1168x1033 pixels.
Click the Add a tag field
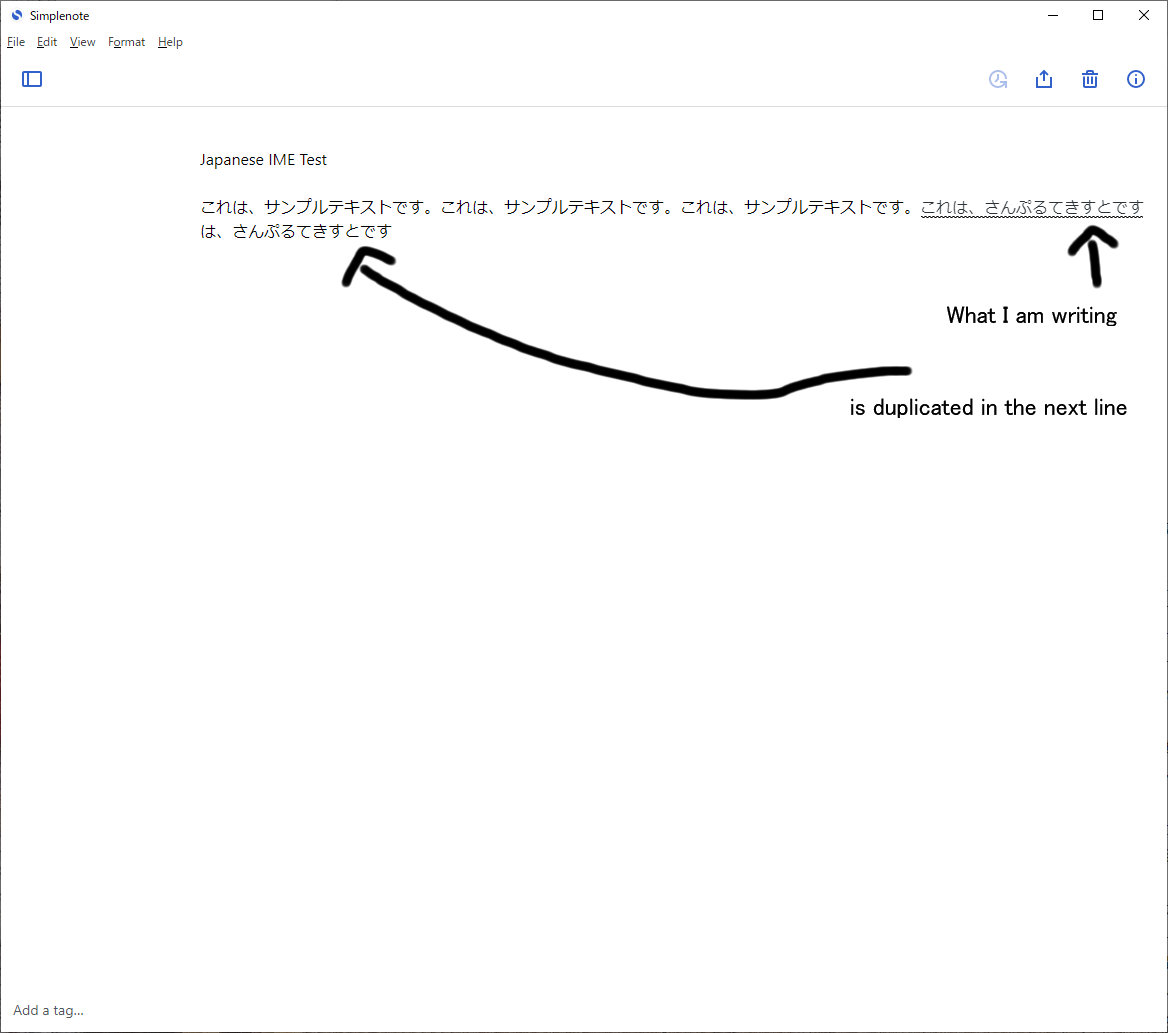(48, 1010)
